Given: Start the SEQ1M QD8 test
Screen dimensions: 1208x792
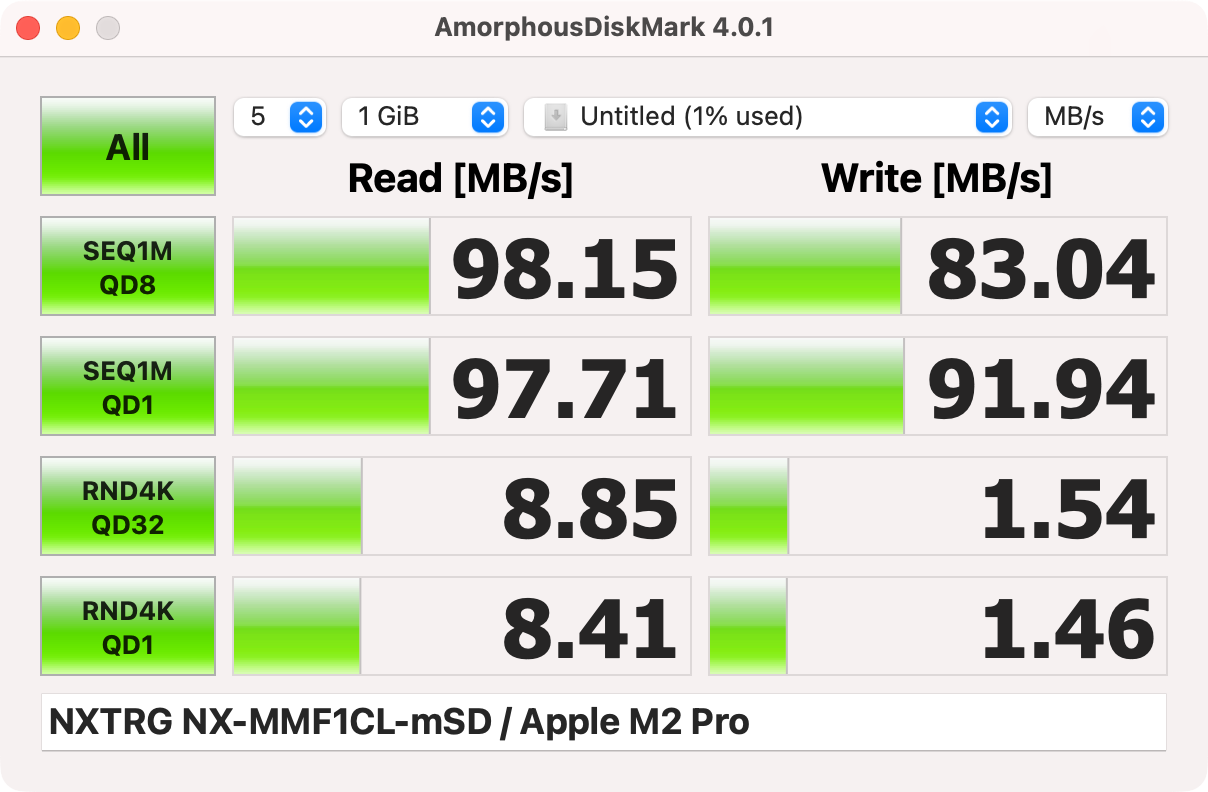Looking at the screenshot, I should click(x=128, y=266).
